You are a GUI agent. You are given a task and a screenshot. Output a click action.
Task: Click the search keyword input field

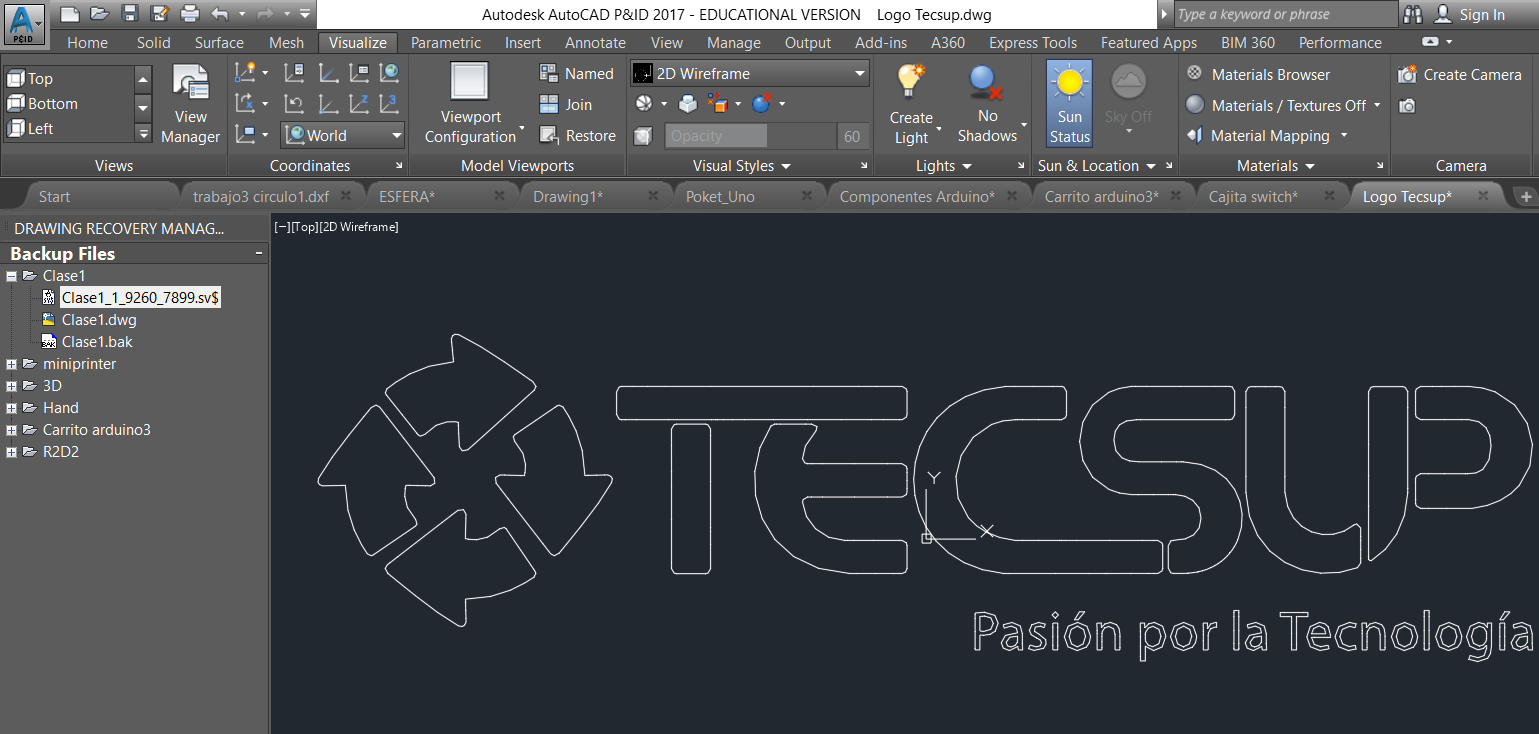[1284, 14]
